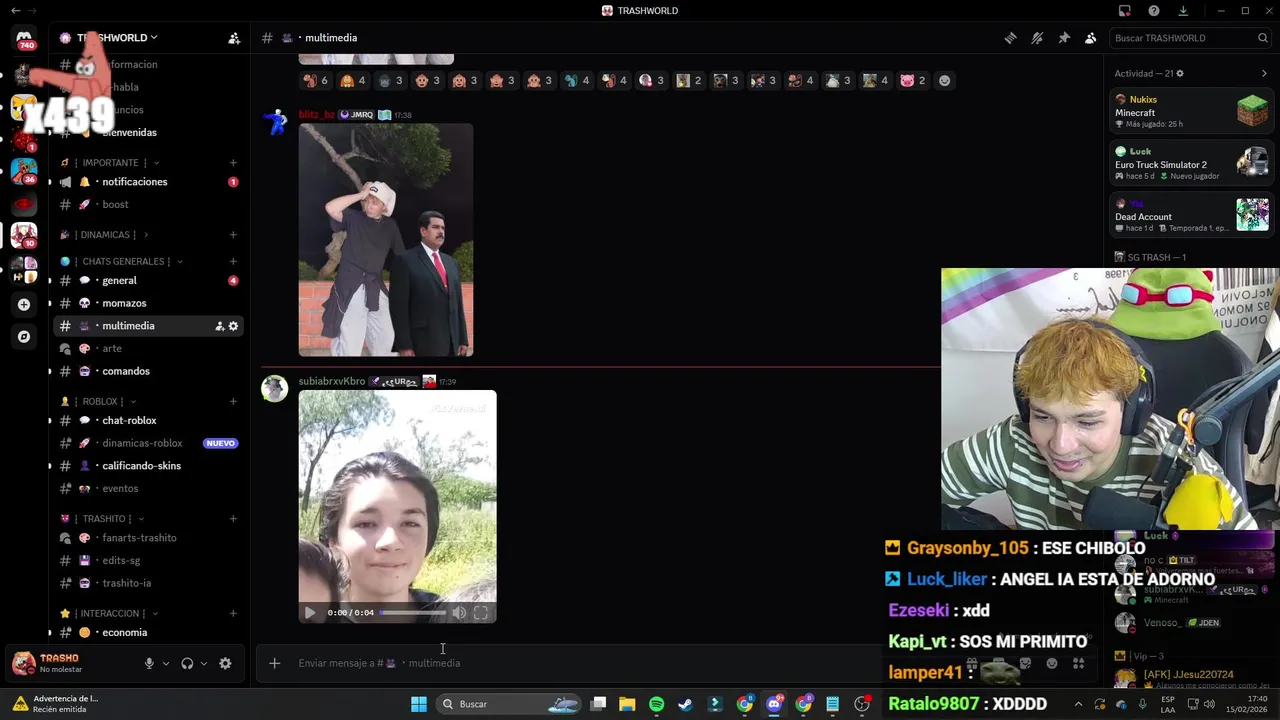This screenshot has height=720, width=1280.
Task: Click the subiabrxvKbro username
Action: pyautogui.click(x=331, y=382)
